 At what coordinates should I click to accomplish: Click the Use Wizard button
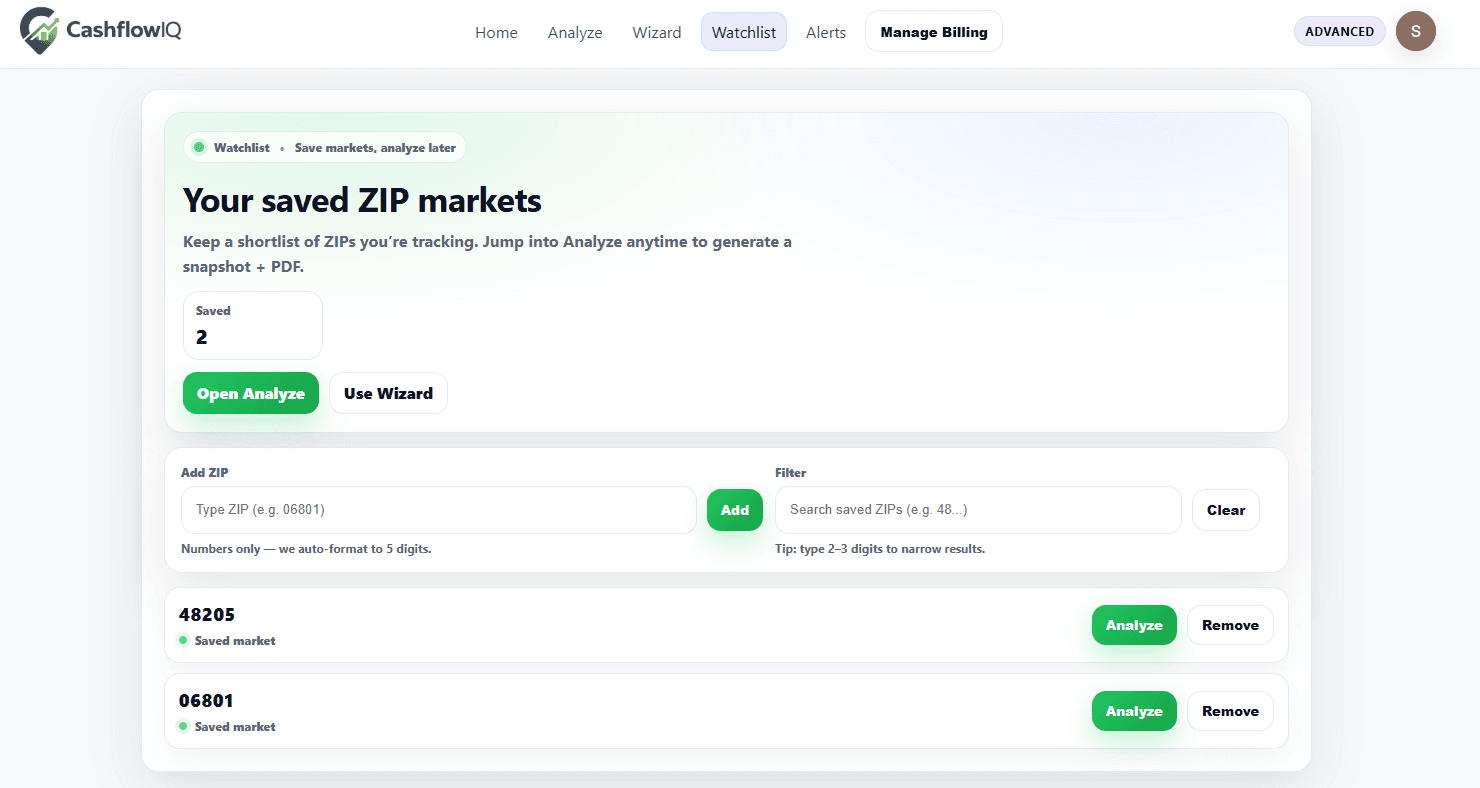pos(388,393)
